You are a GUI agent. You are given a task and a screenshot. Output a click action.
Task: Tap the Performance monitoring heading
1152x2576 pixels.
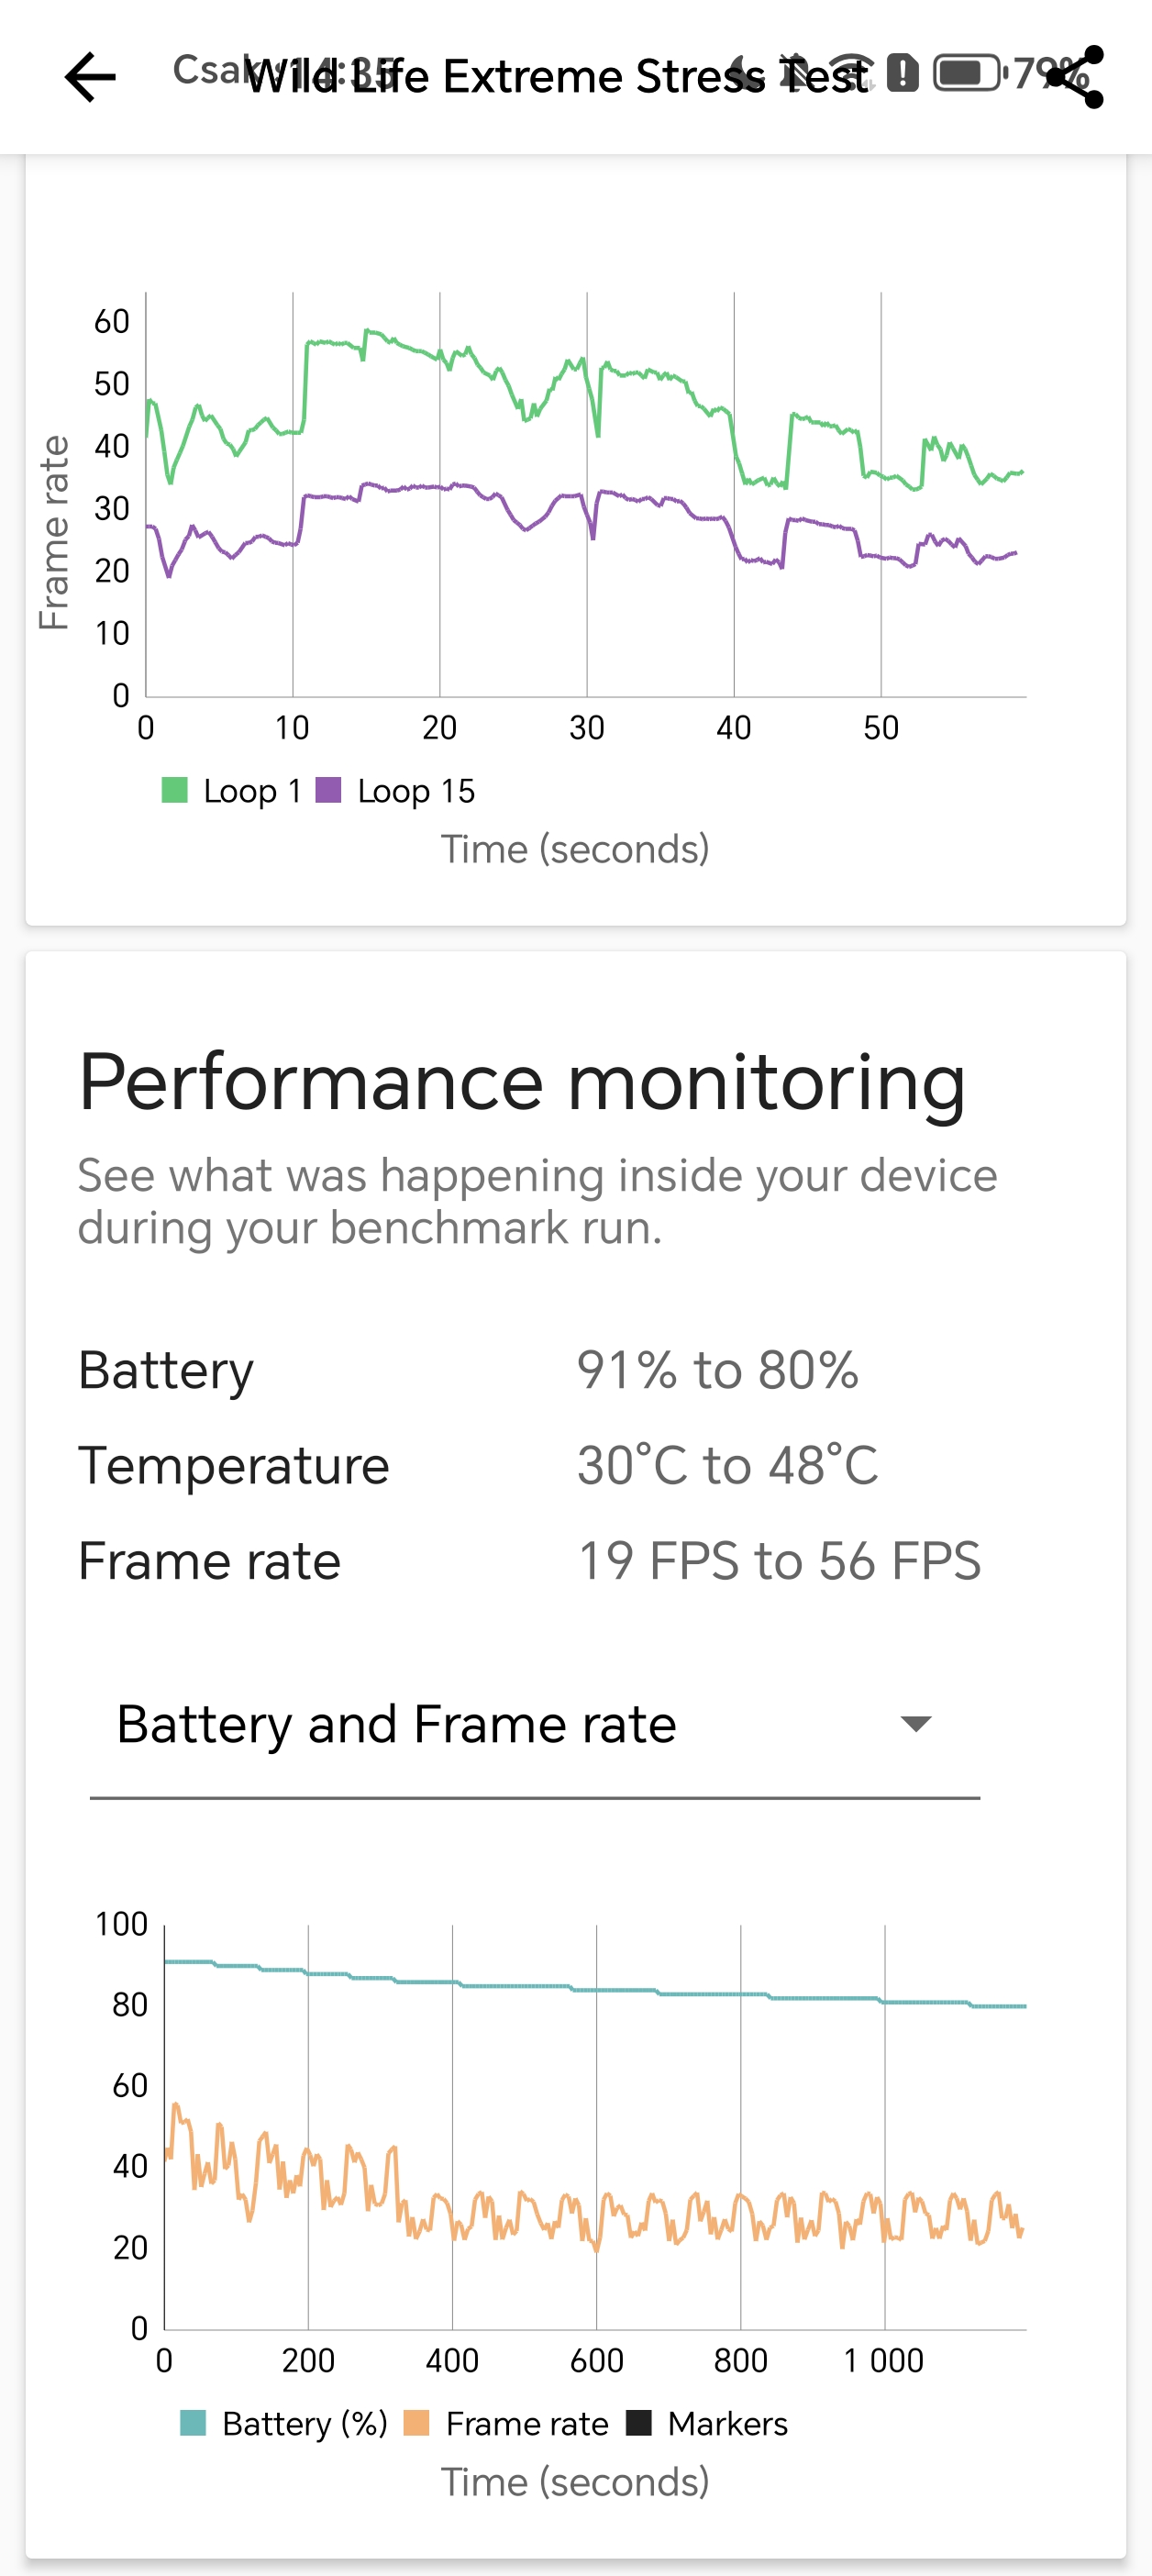click(522, 1082)
